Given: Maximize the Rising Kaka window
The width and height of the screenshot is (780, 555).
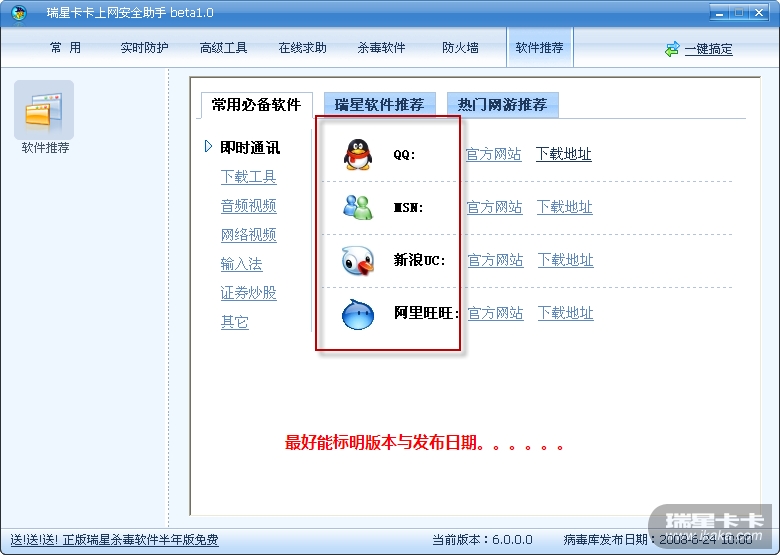Looking at the screenshot, I should pyautogui.click(x=739, y=12).
